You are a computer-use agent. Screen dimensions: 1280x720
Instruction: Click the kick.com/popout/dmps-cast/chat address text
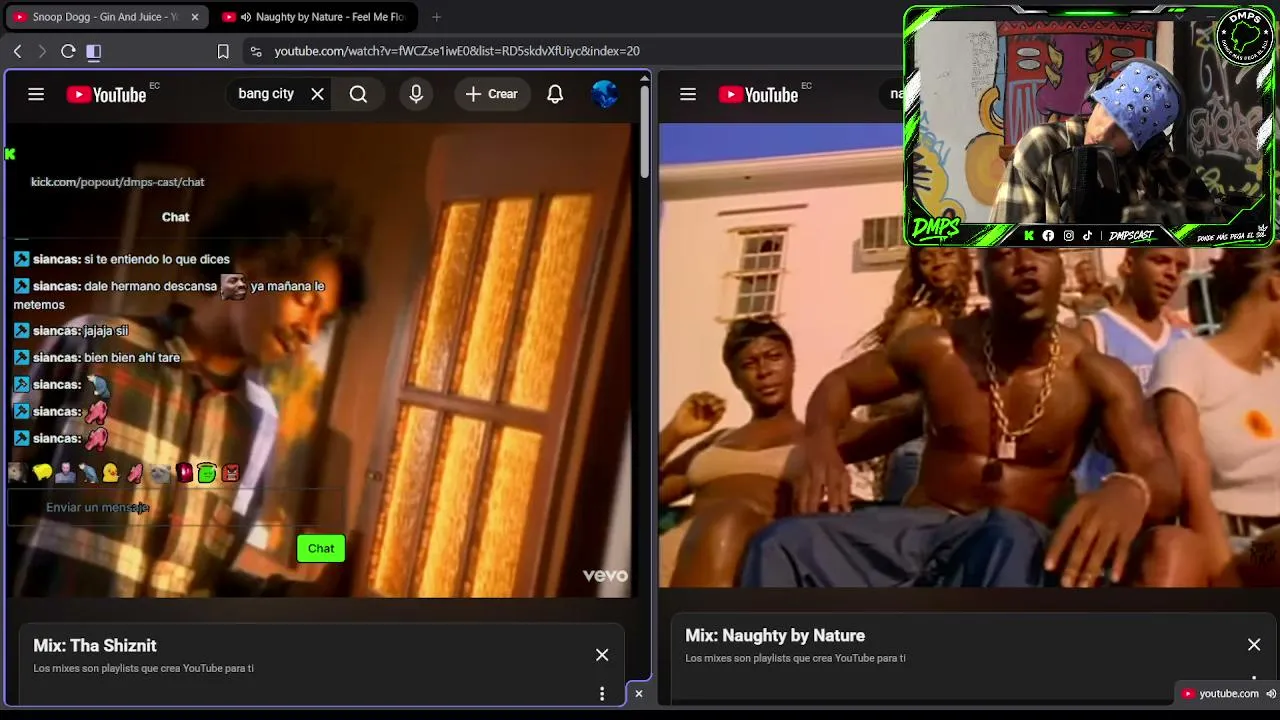point(117,182)
